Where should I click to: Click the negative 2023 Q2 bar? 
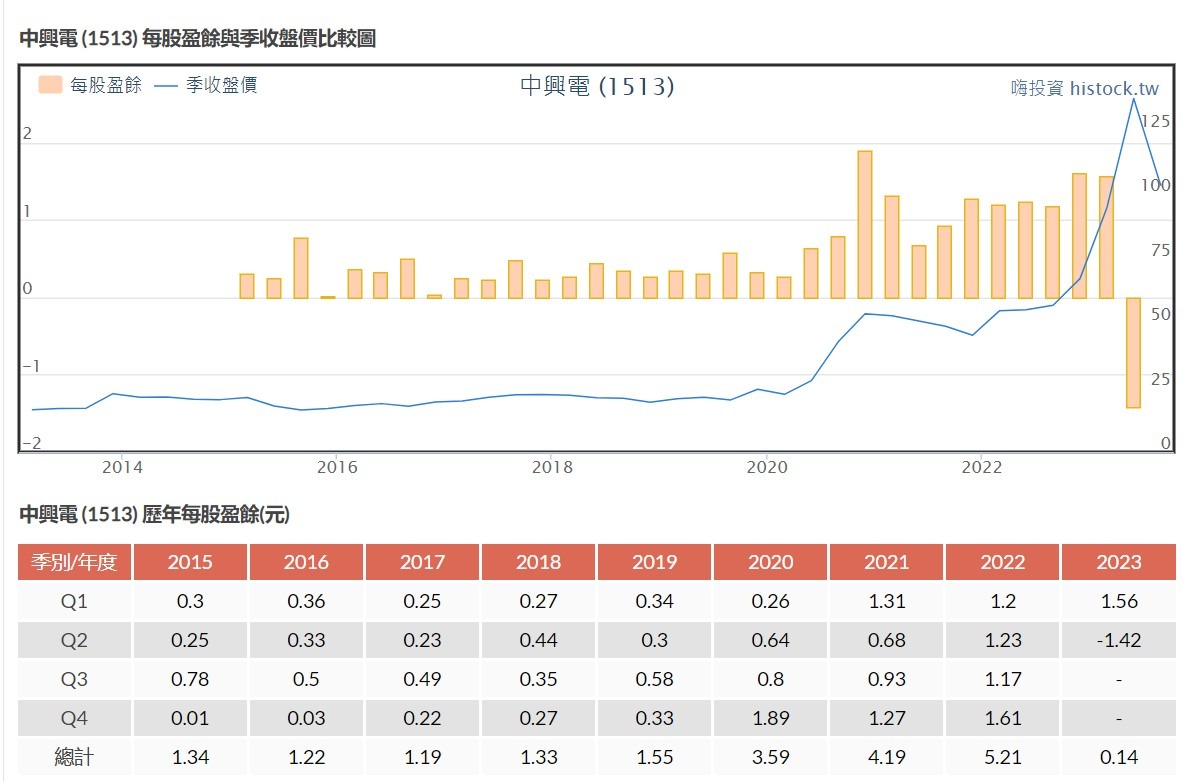1133,352
